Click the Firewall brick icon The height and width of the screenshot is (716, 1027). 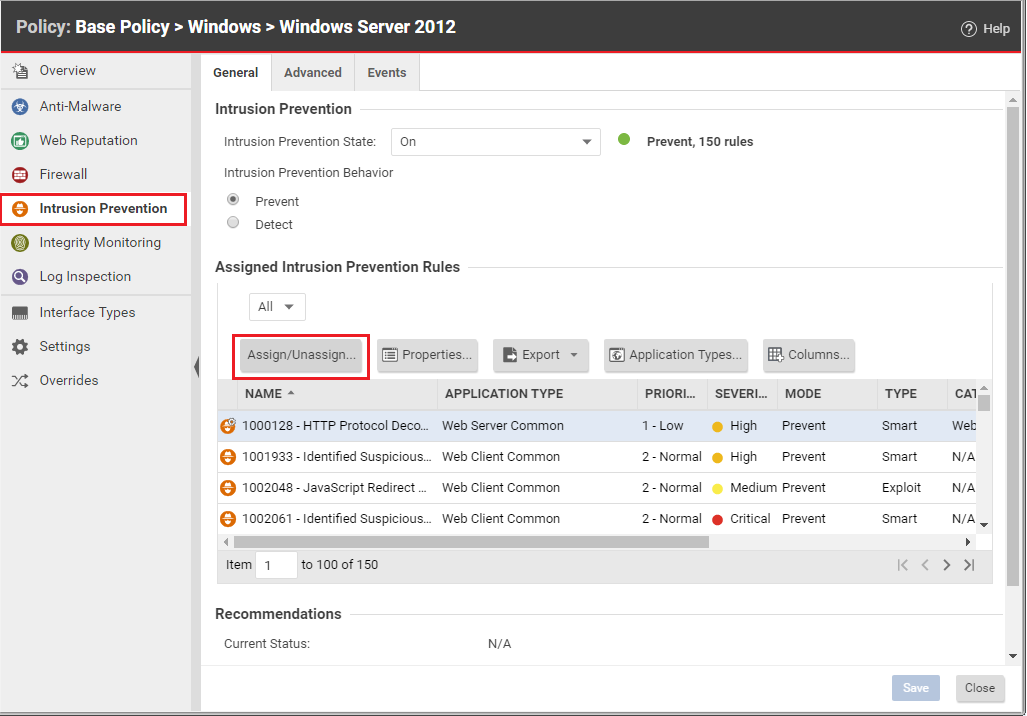tap(20, 175)
